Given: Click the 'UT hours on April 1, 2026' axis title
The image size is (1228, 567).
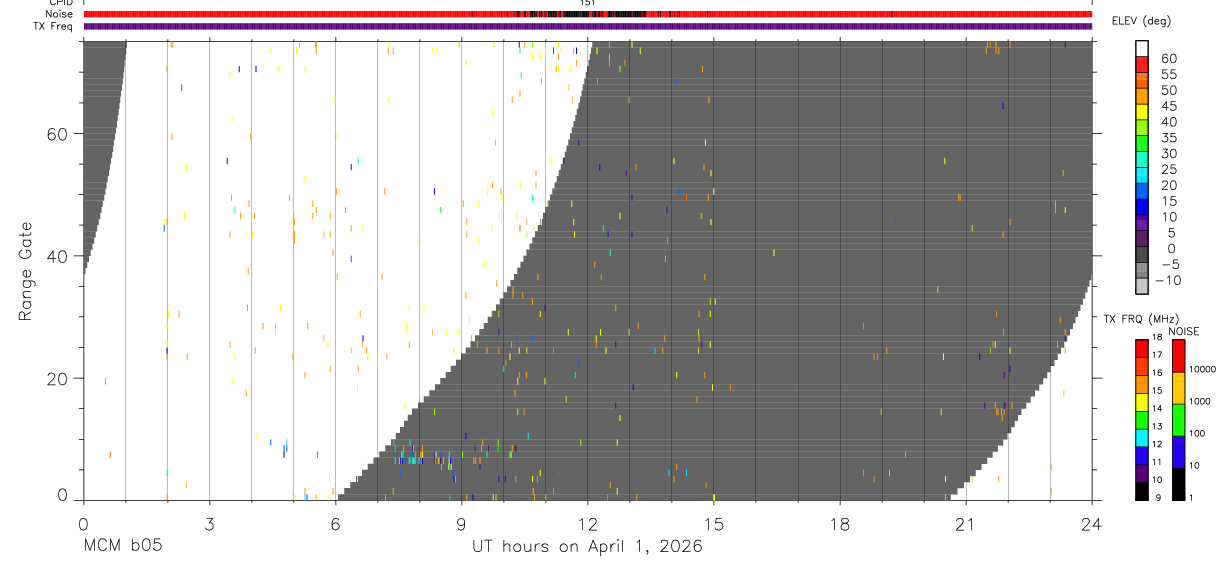Looking at the screenshot, I should 588,547.
